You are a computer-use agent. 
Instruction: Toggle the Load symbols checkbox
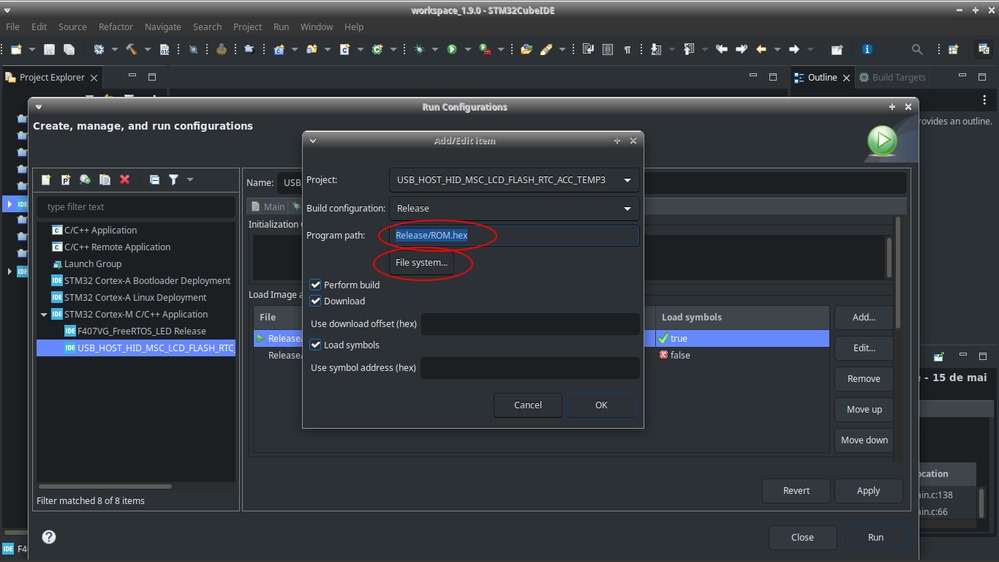[x=315, y=345]
